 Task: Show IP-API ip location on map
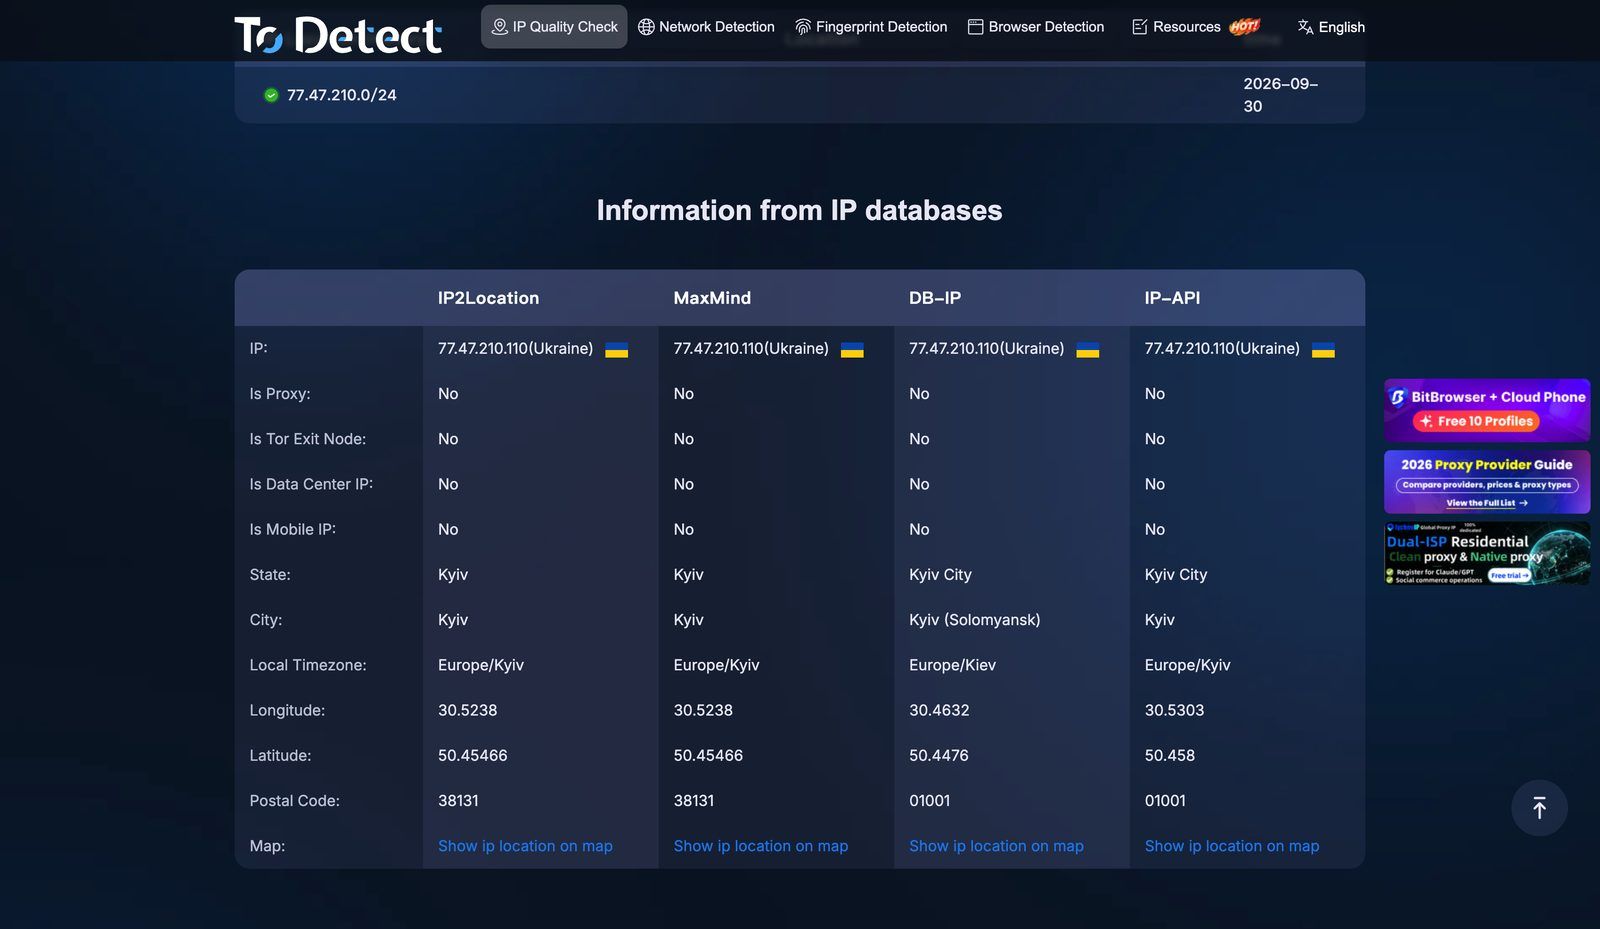[1232, 846]
